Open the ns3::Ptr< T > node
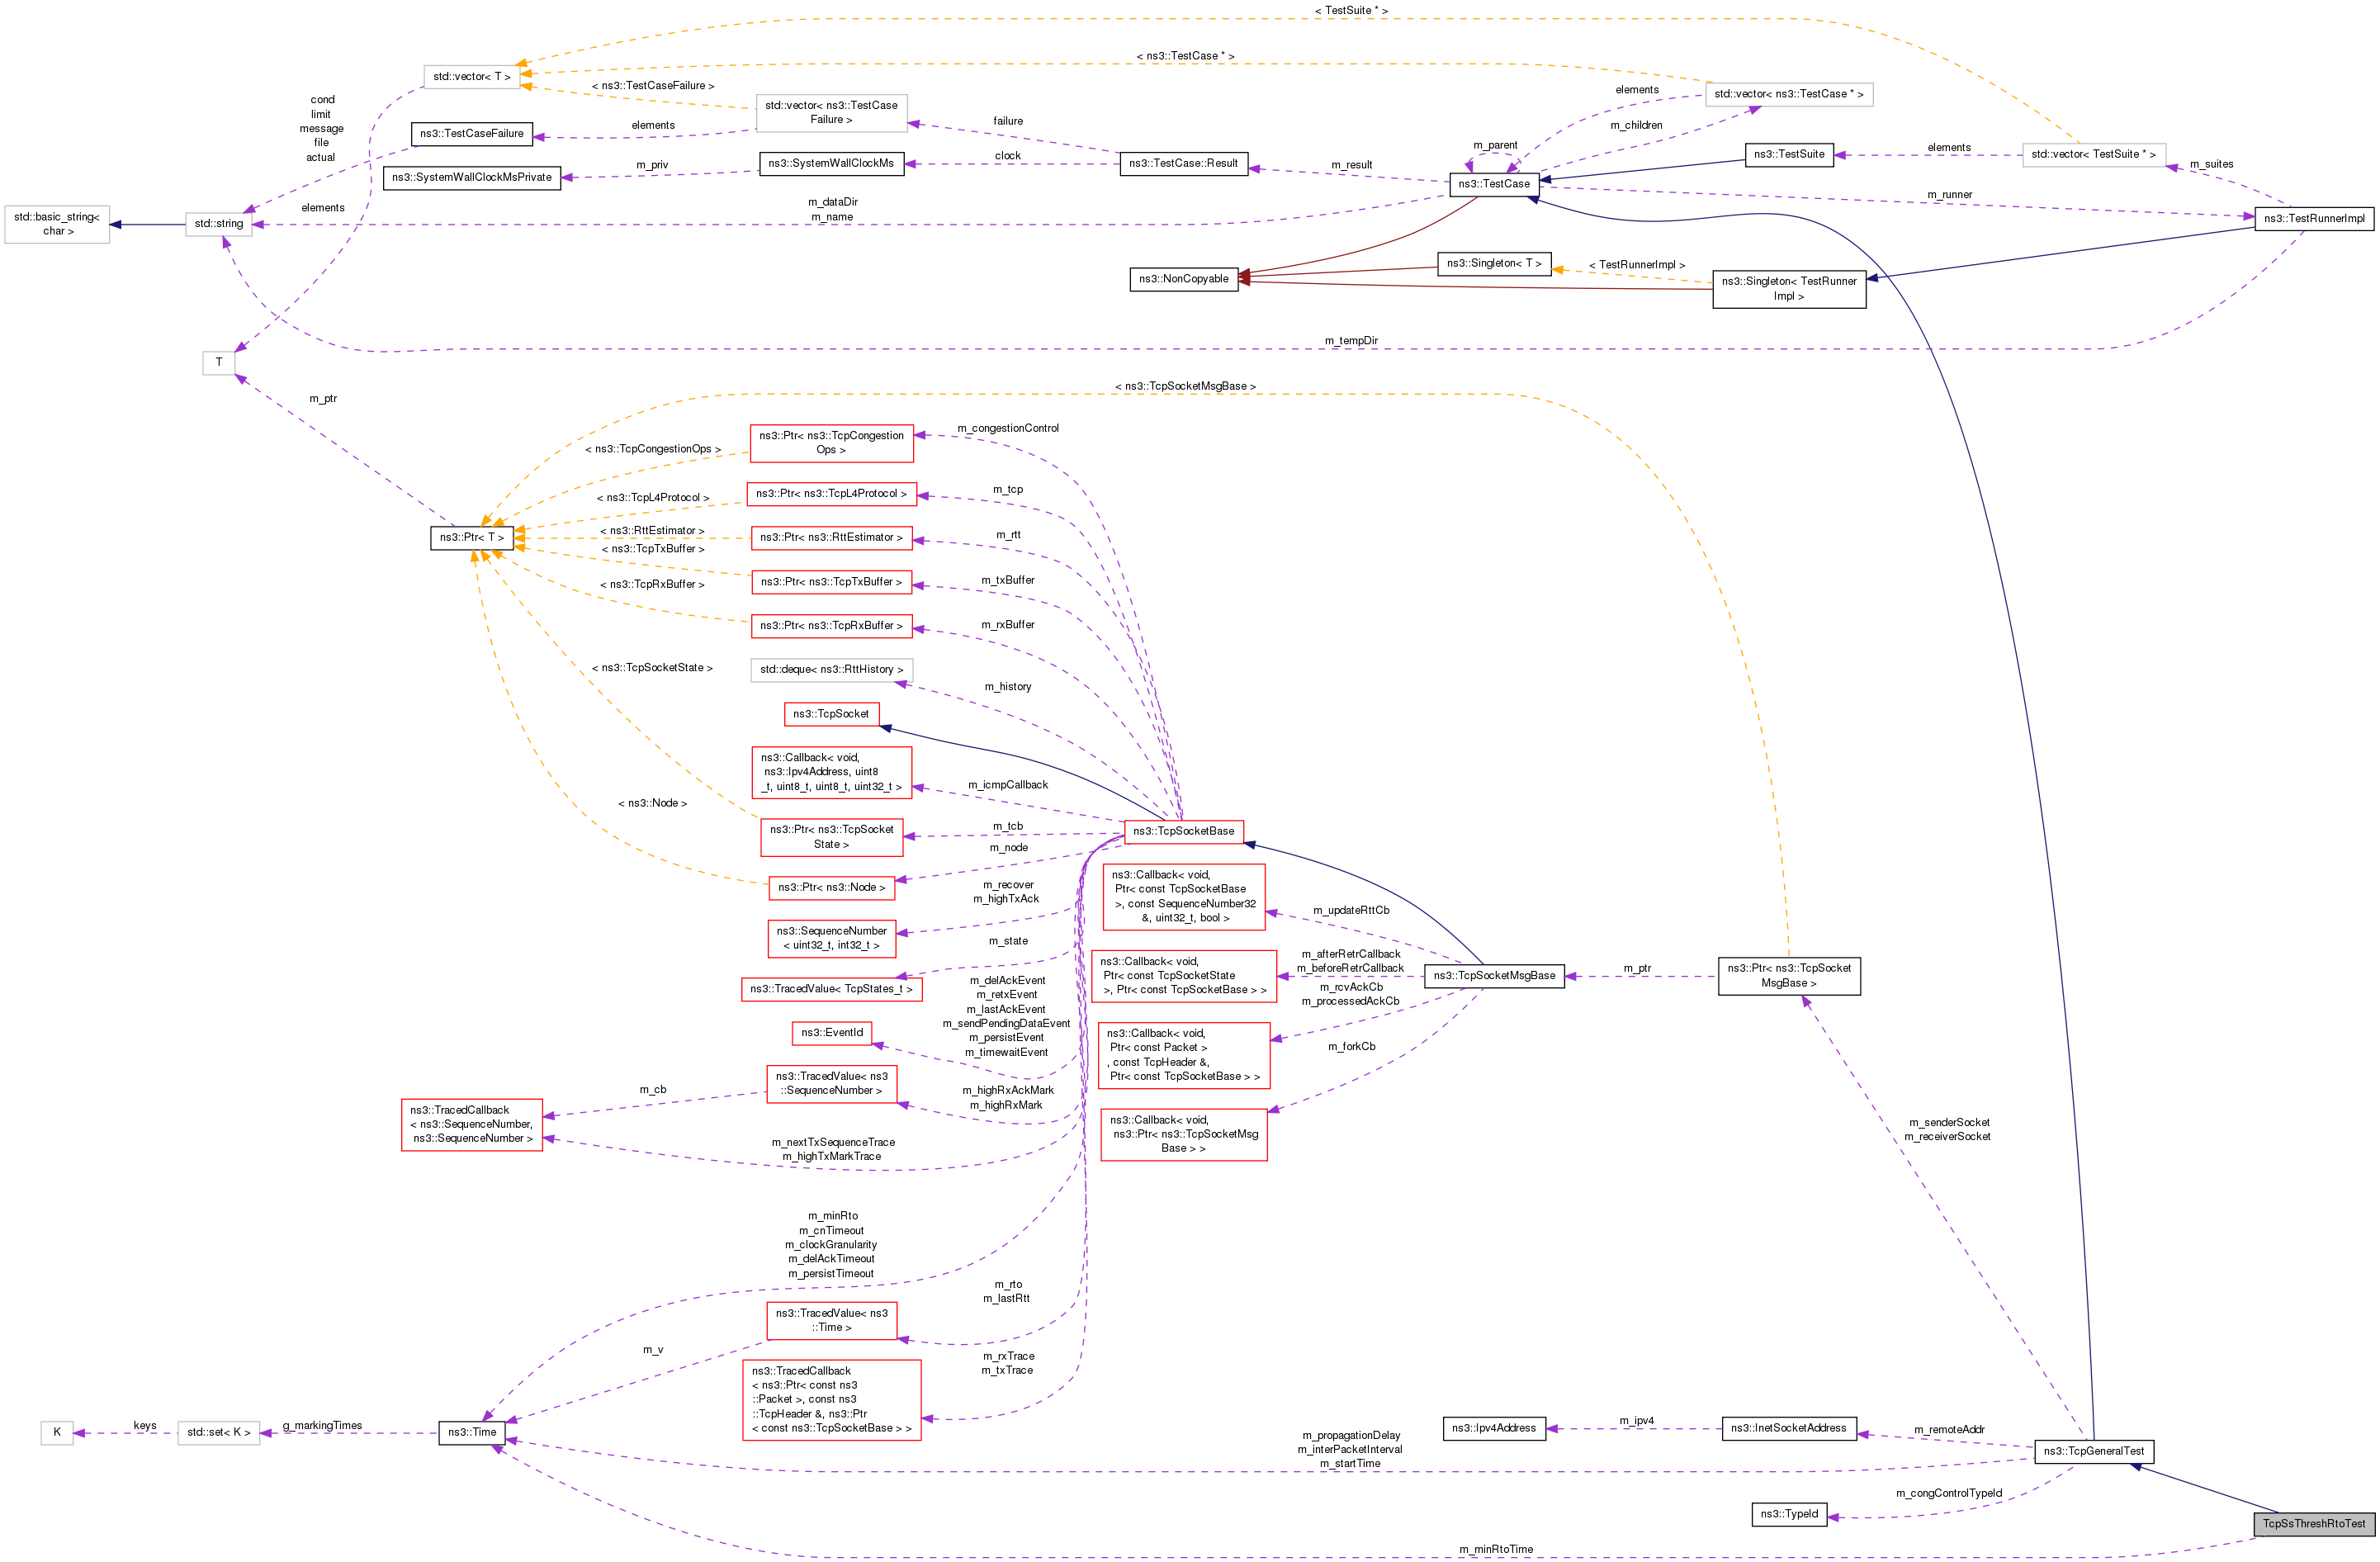Viewport: 2380px width, 1562px height. (x=472, y=538)
